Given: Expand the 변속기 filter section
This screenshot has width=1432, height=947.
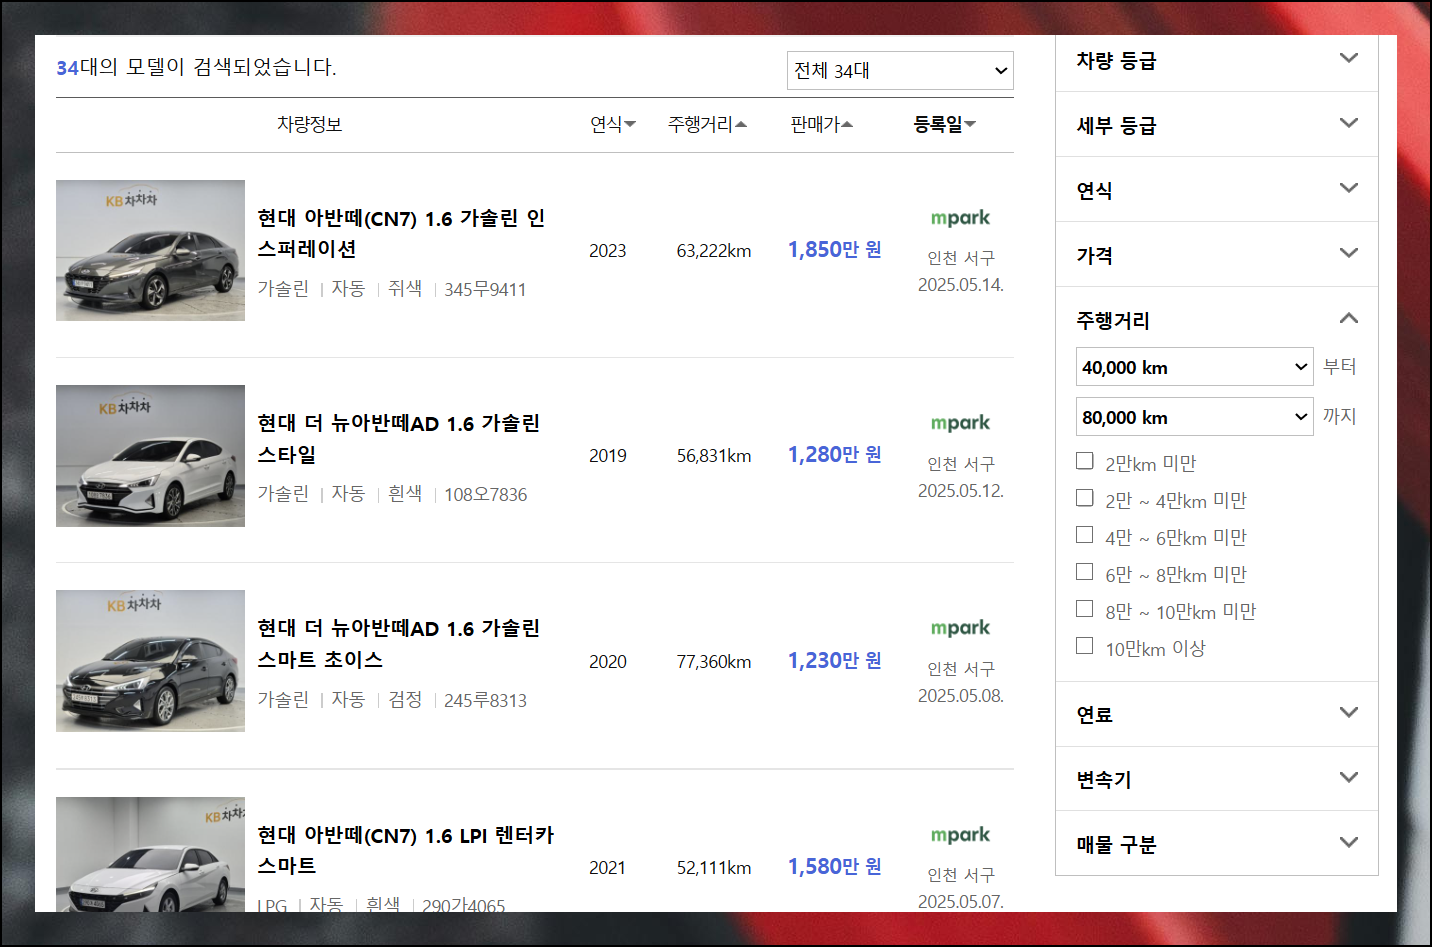Looking at the screenshot, I should point(1217,779).
